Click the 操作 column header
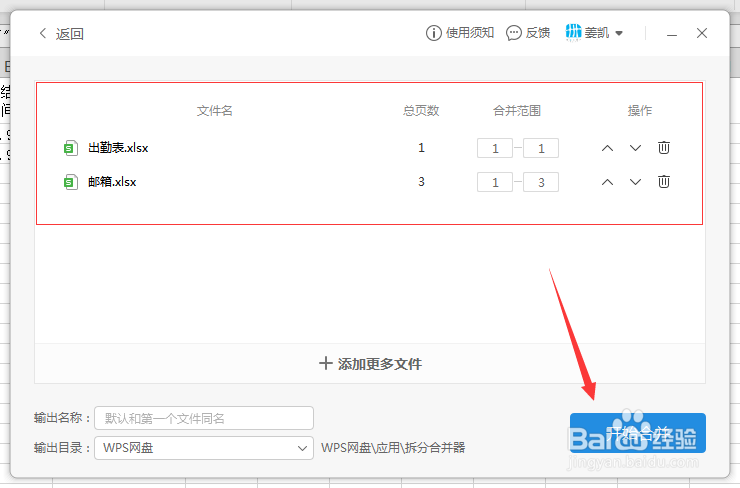 pos(640,111)
